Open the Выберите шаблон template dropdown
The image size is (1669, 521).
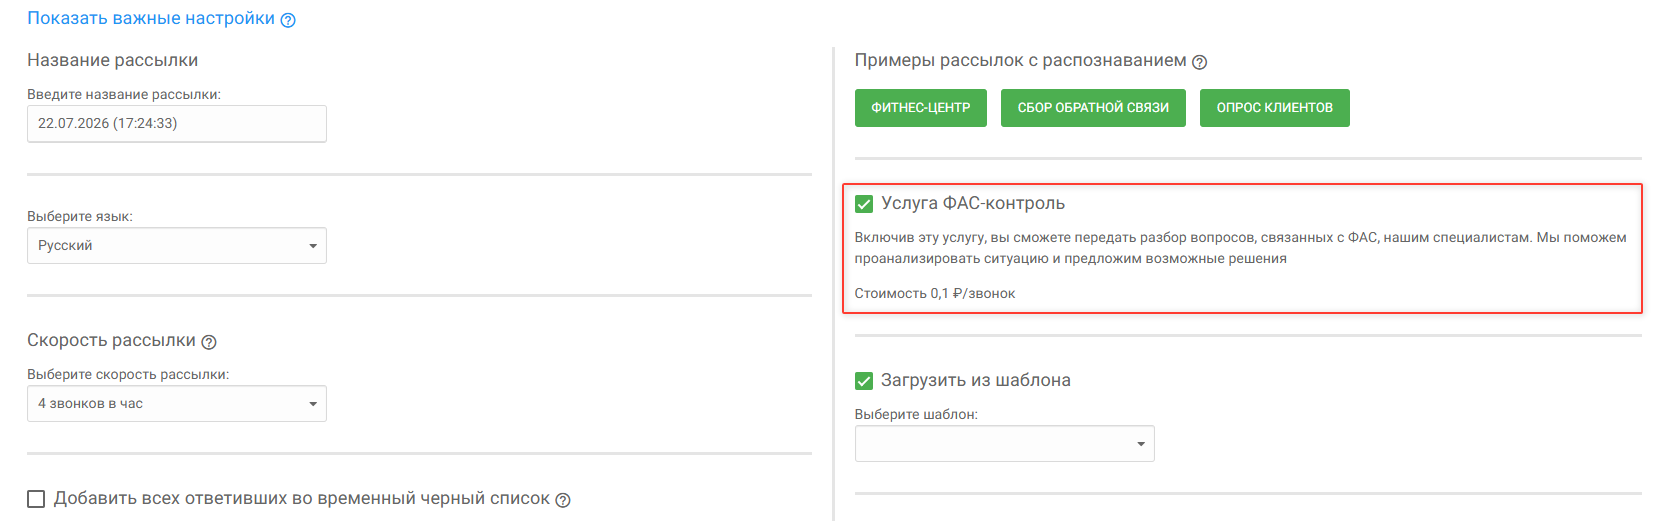pyautogui.click(x=1005, y=444)
